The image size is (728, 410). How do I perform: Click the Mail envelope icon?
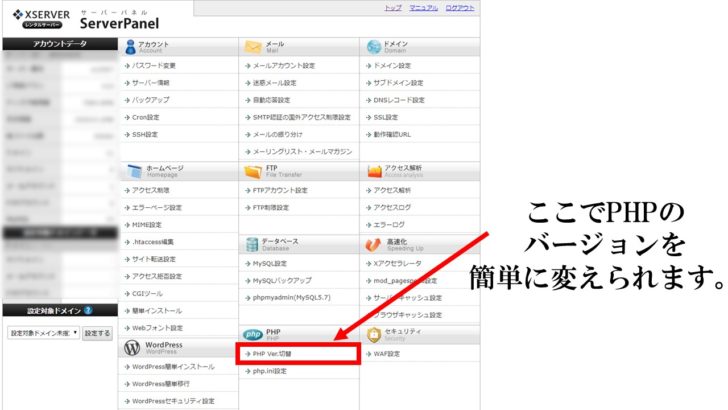click(253, 47)
